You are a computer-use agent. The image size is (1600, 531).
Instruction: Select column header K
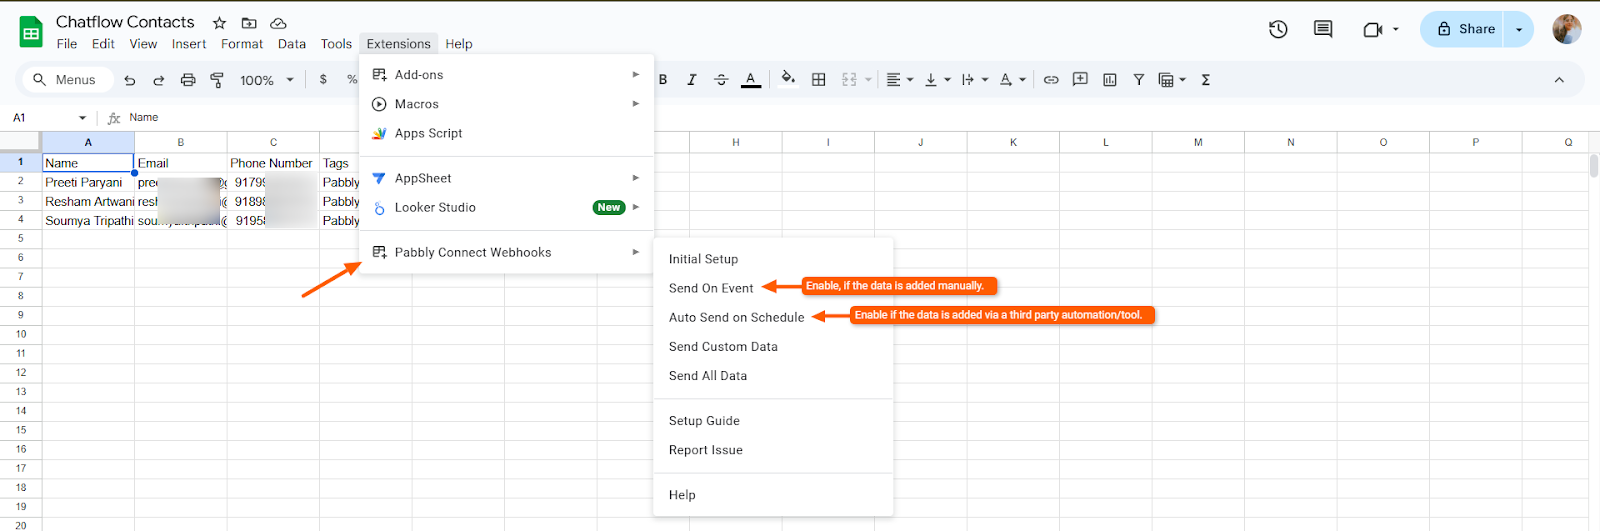pos(1013,142)
